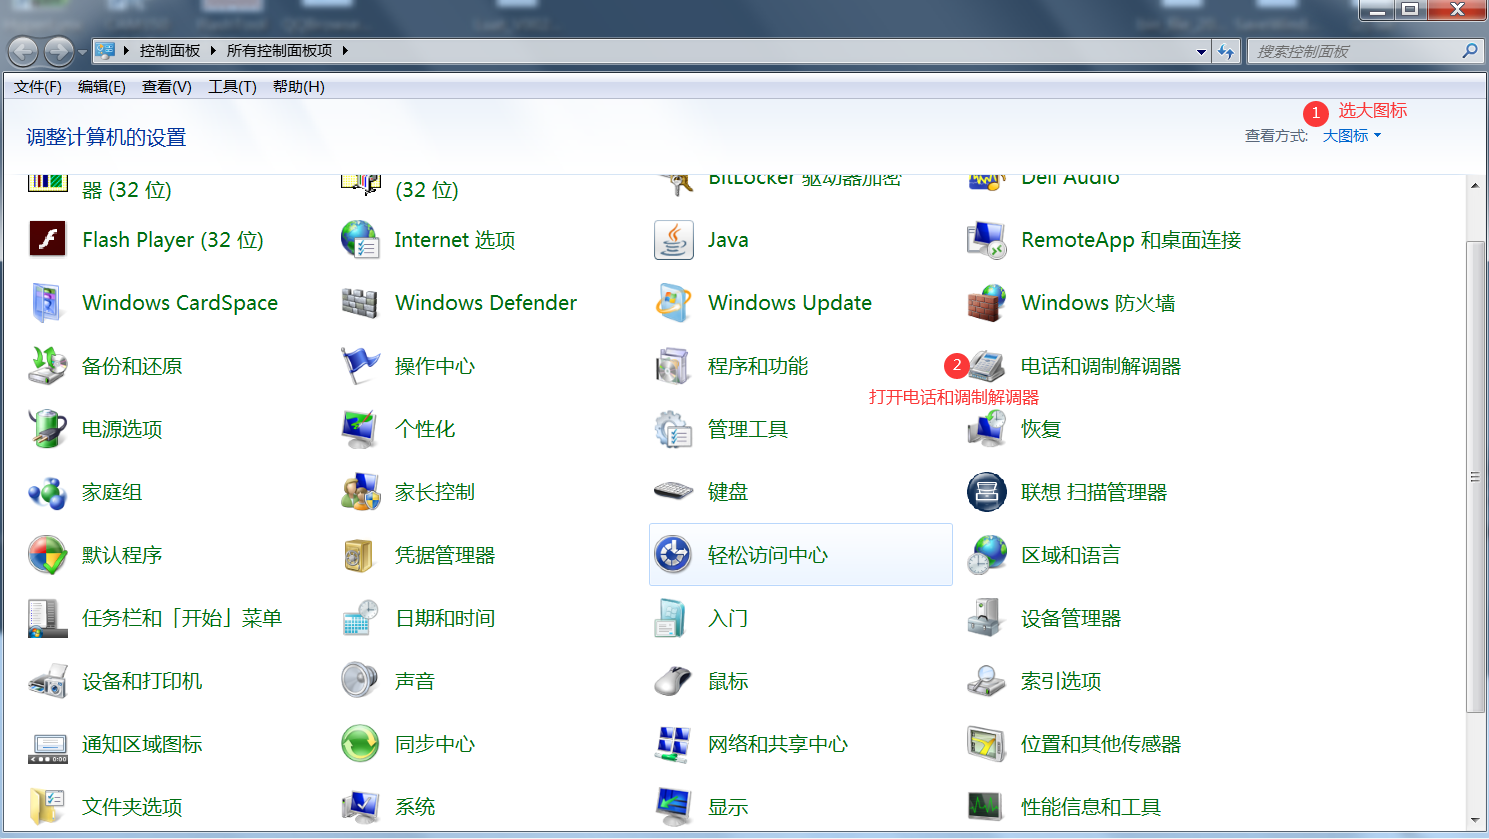The width and height of the screenshot is (1489, 839).
Task: Click the vertical scrollbar thumb
Action: tap(1475, 477)
